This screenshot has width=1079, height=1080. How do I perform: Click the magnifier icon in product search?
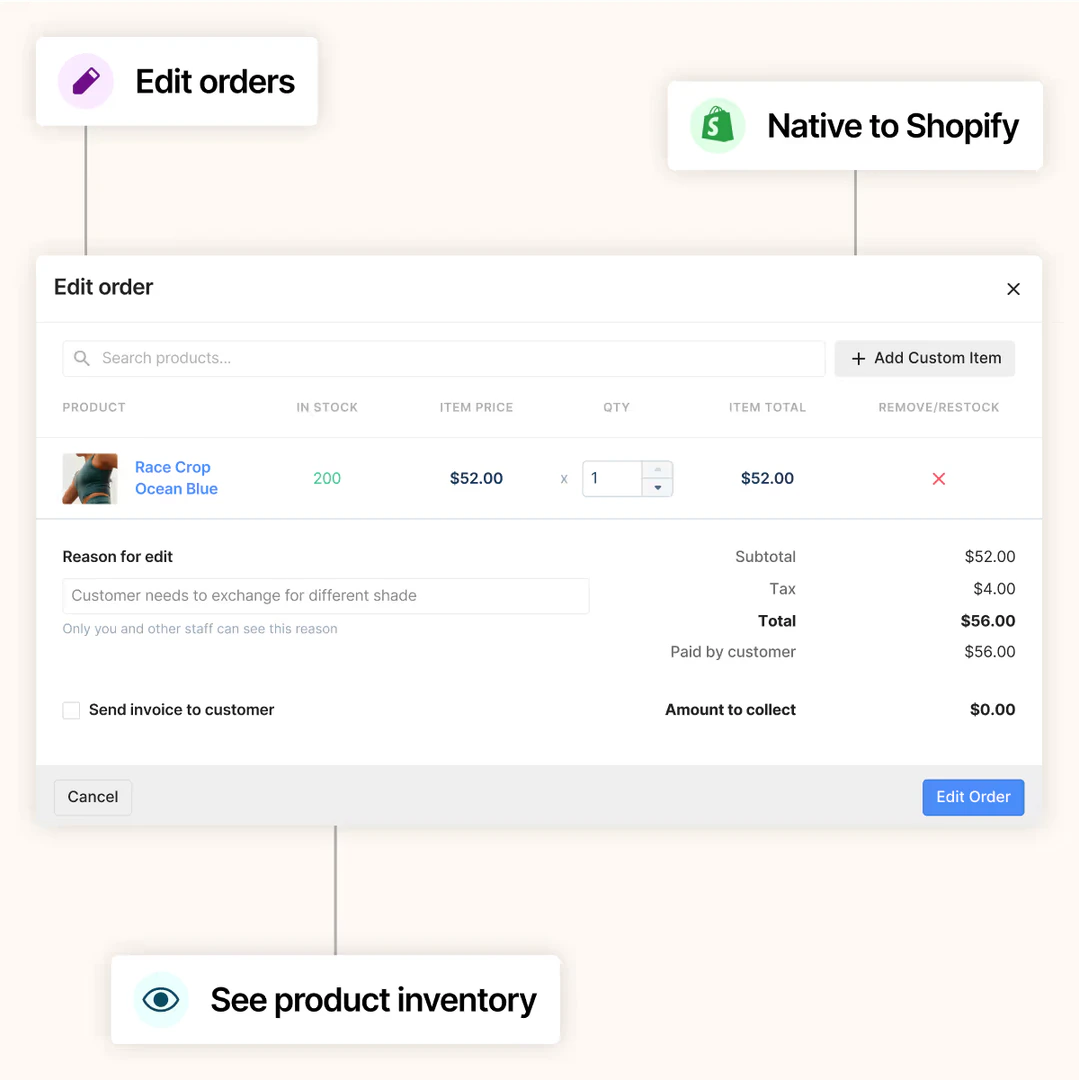point(82,358)
